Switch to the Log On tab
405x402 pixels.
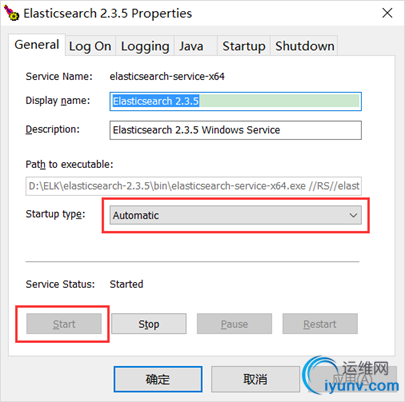[x=90, y=46]
